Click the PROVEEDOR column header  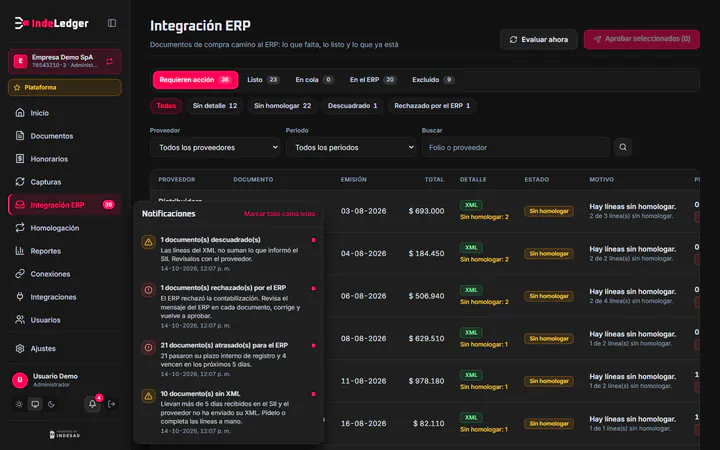coord(177,180)
